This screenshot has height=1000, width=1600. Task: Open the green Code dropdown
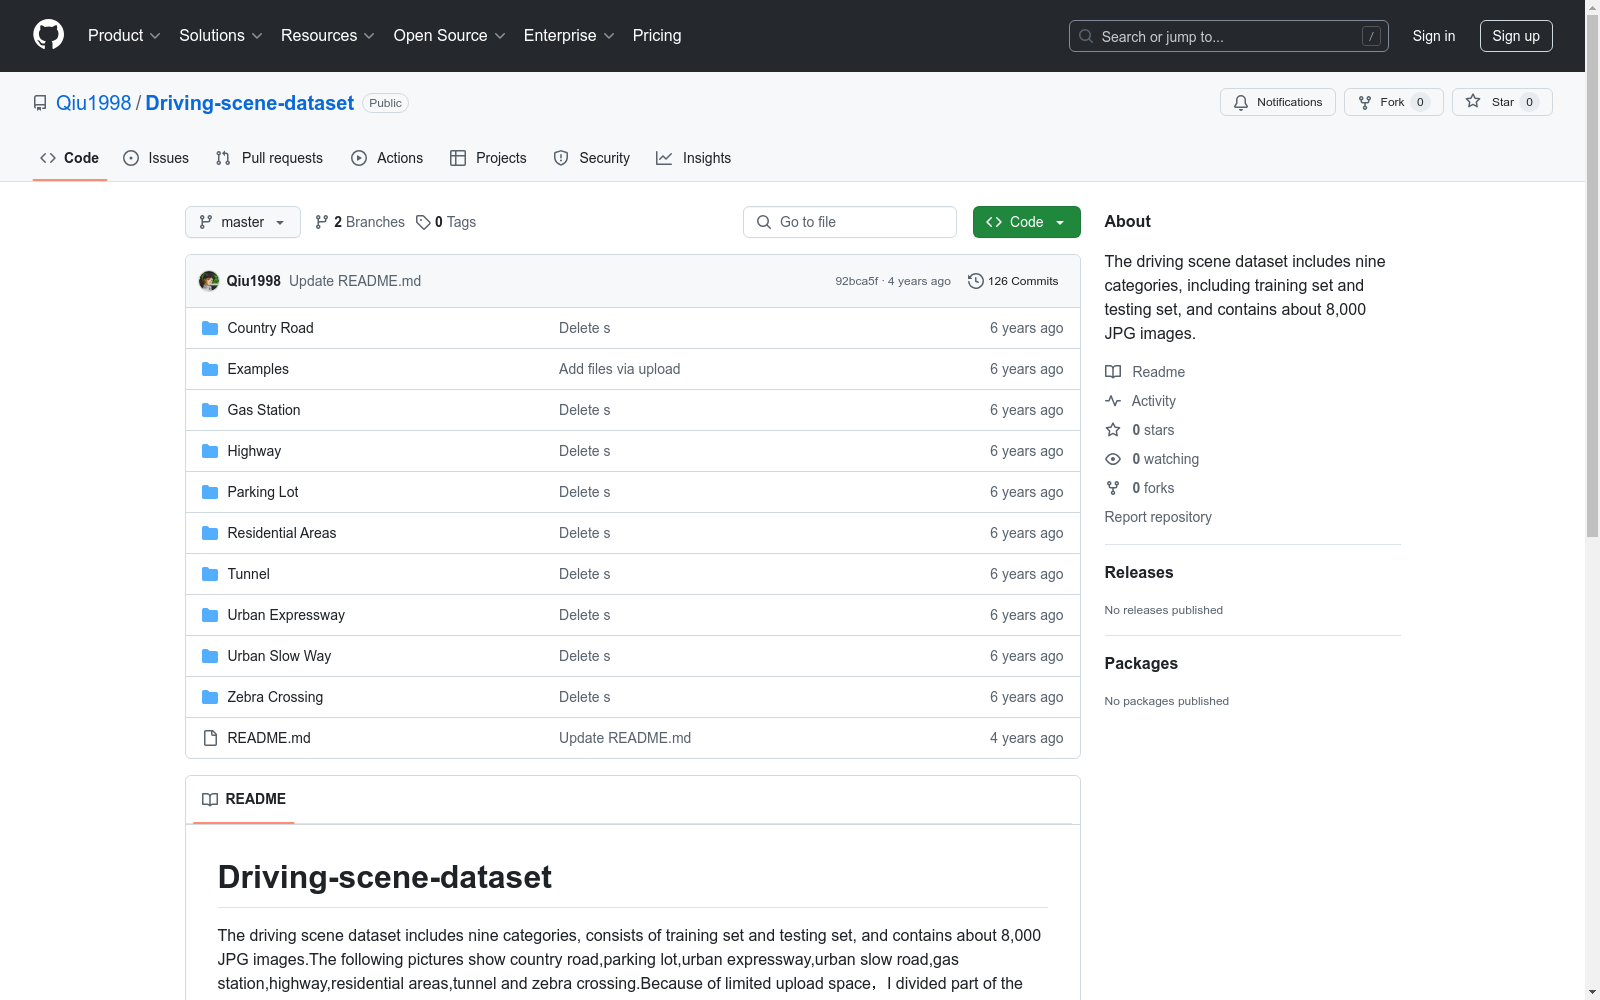1026,222
